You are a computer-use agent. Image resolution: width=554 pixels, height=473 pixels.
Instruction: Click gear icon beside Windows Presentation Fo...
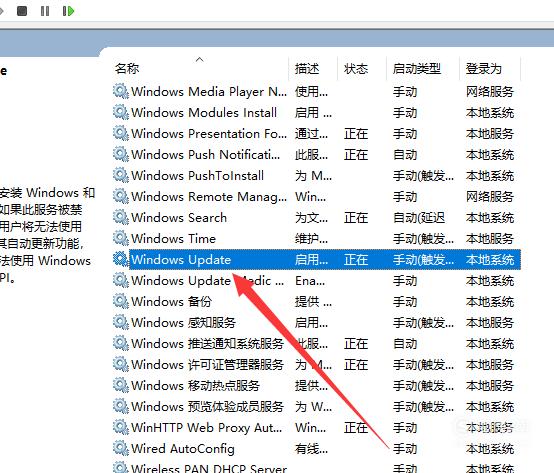point(121,133)
